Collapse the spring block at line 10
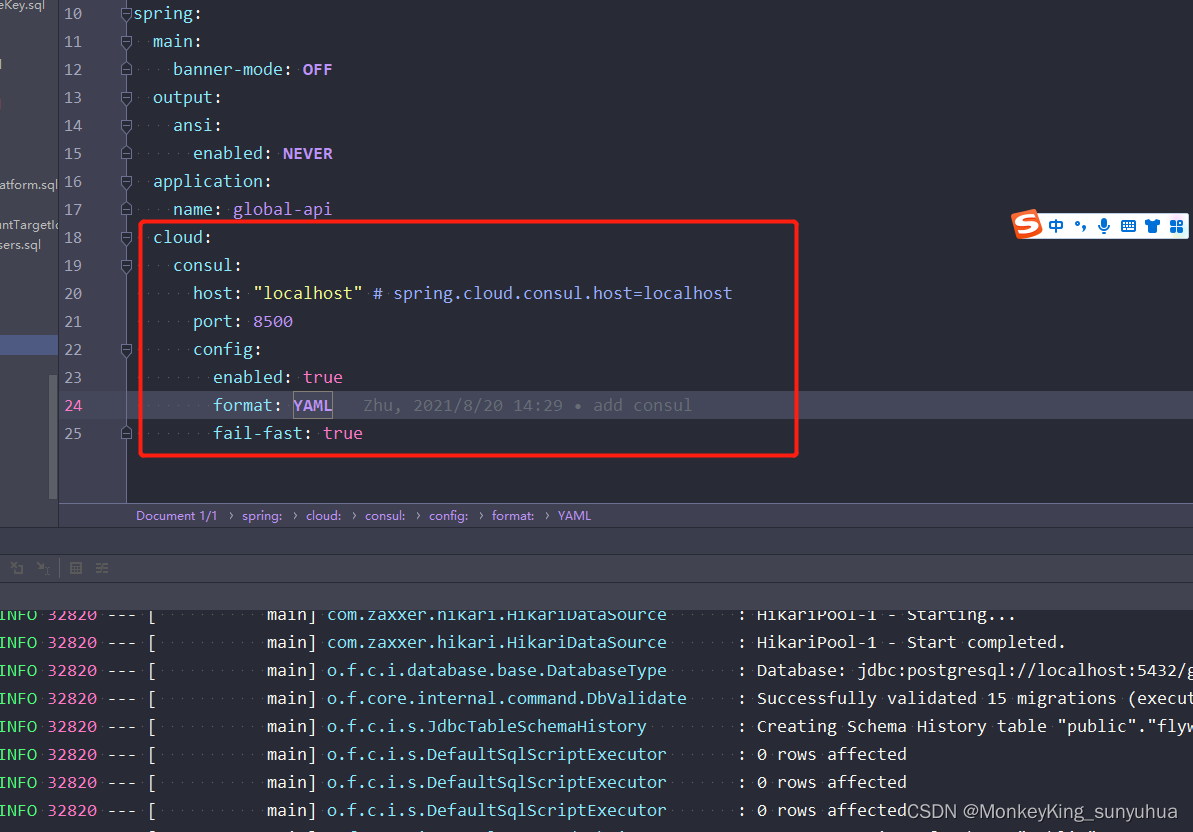Image resolution: width=1193 pixels, height=832 pixels. pos(126,14)
